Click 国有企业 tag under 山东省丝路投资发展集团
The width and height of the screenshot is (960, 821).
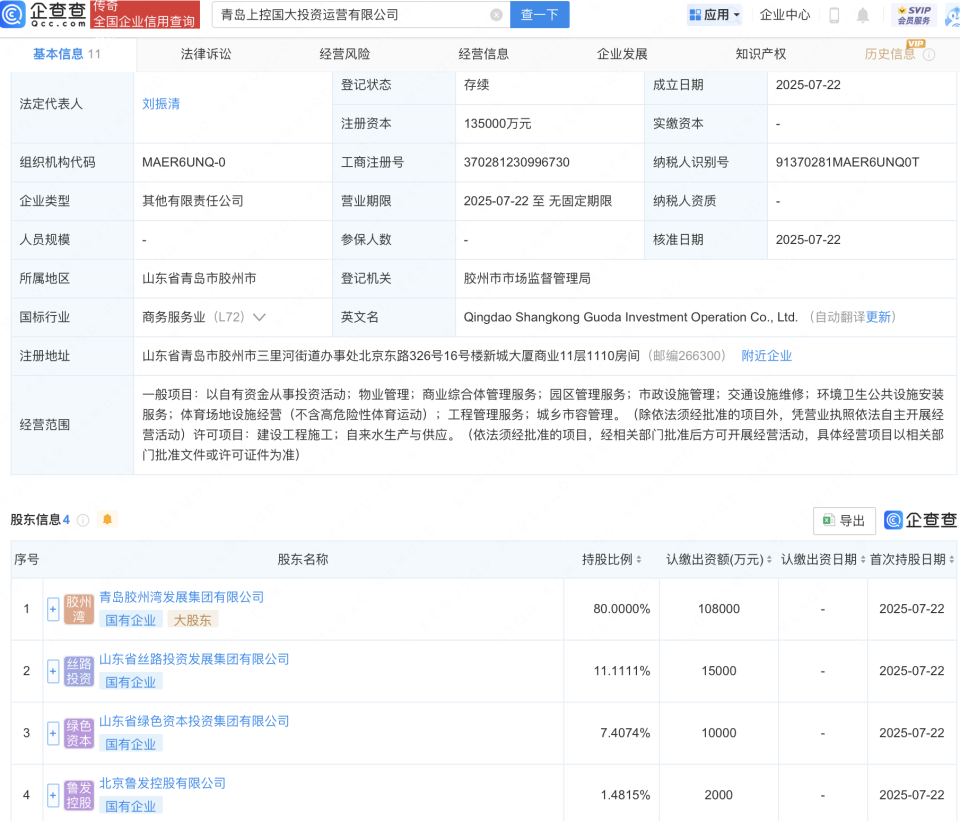130,682
